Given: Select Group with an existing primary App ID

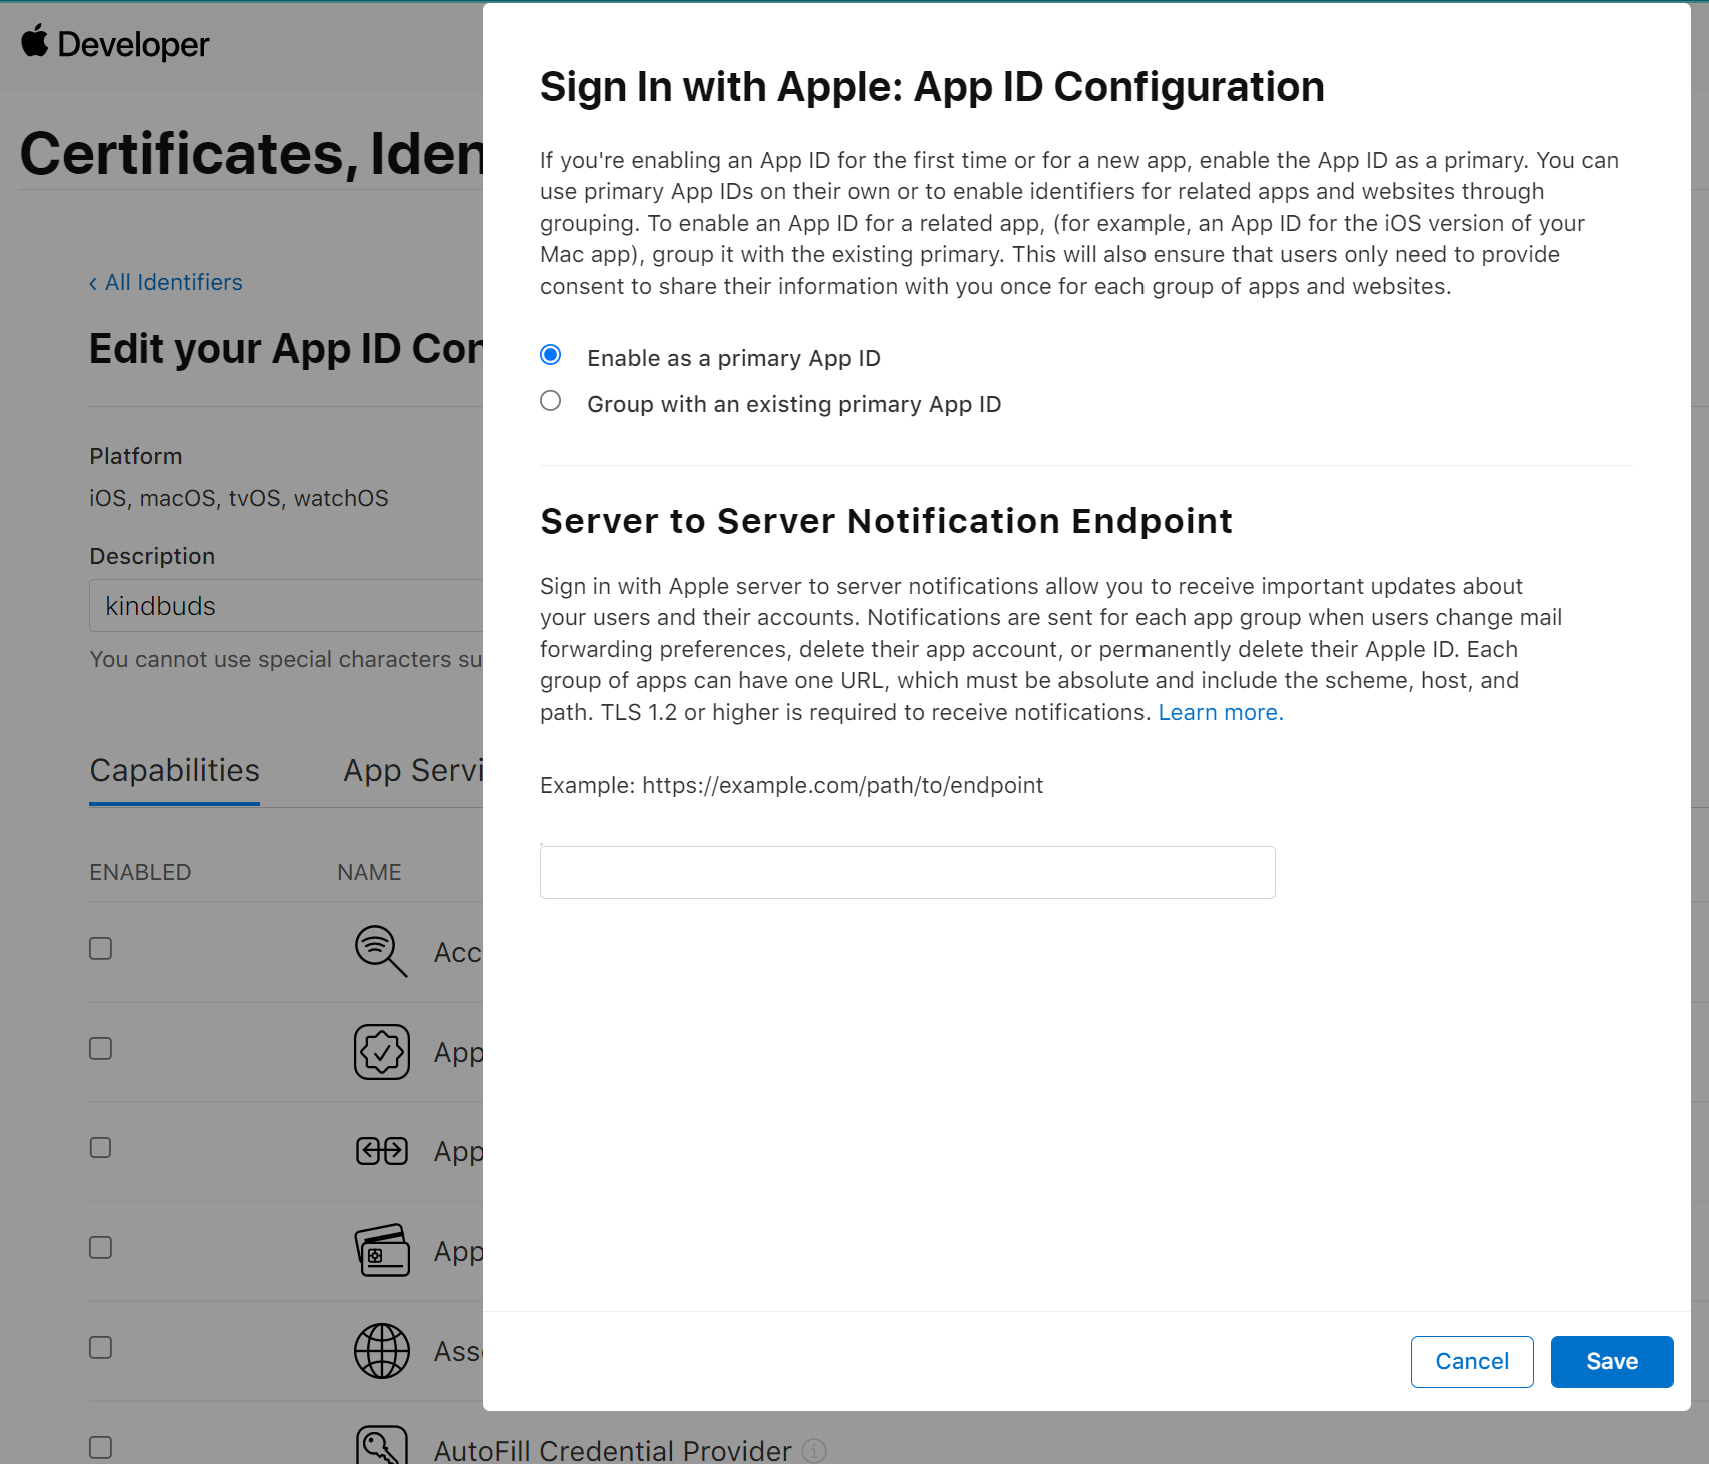Looking at the screenshot, I should coord(550,401).
